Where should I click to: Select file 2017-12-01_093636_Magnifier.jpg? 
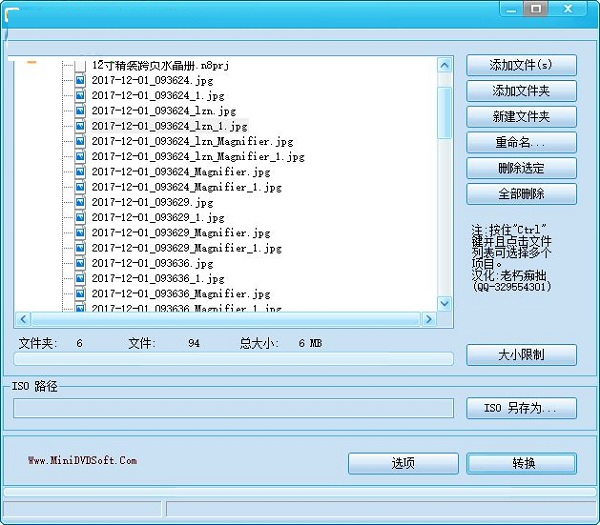181,293
